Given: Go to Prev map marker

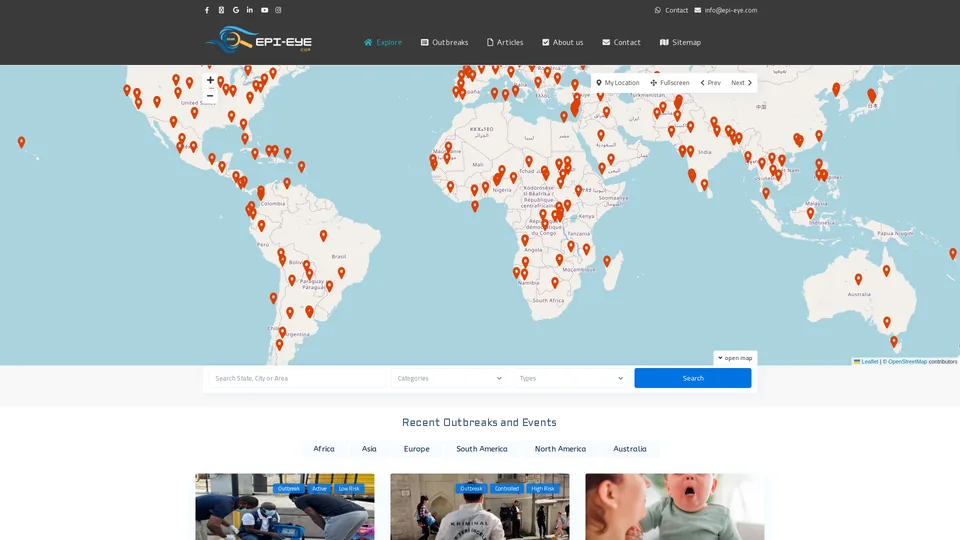Looking at the screenshot, I should 710,83.
